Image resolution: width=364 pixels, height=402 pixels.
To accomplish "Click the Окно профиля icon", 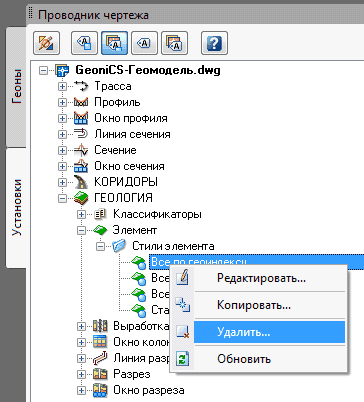I will (x=81, y=118).
